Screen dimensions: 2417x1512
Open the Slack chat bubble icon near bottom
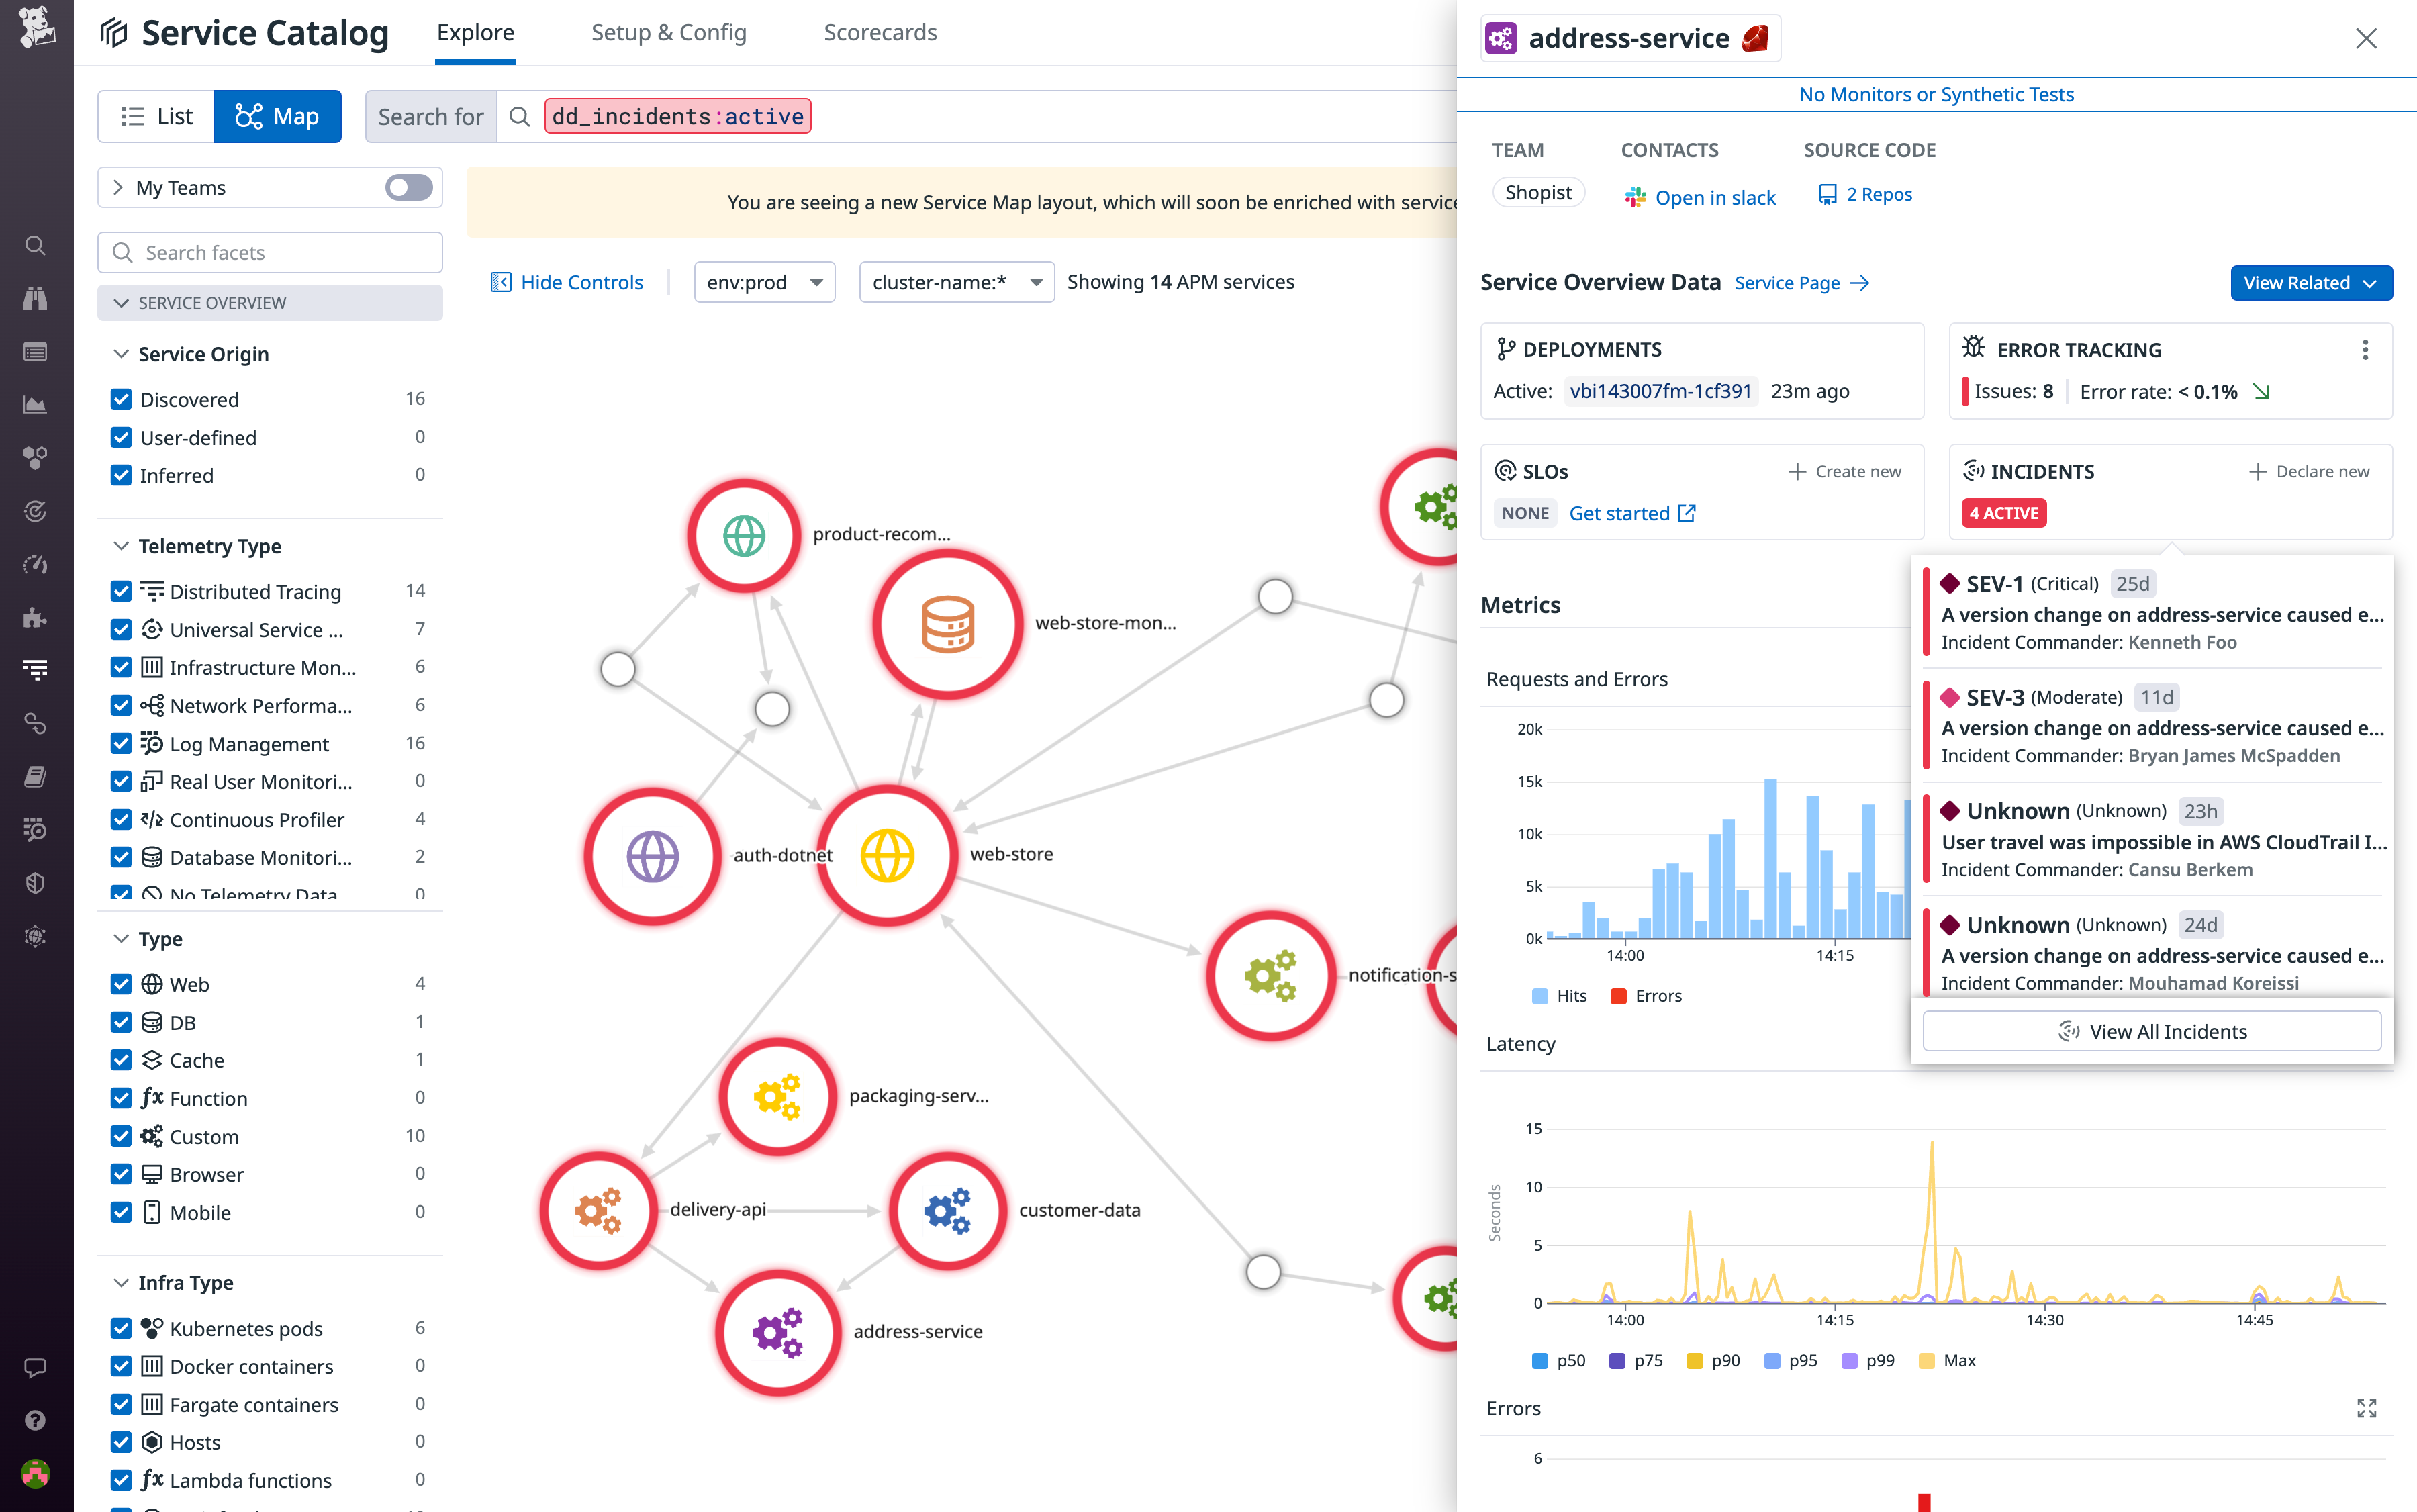click(36, 1368)
